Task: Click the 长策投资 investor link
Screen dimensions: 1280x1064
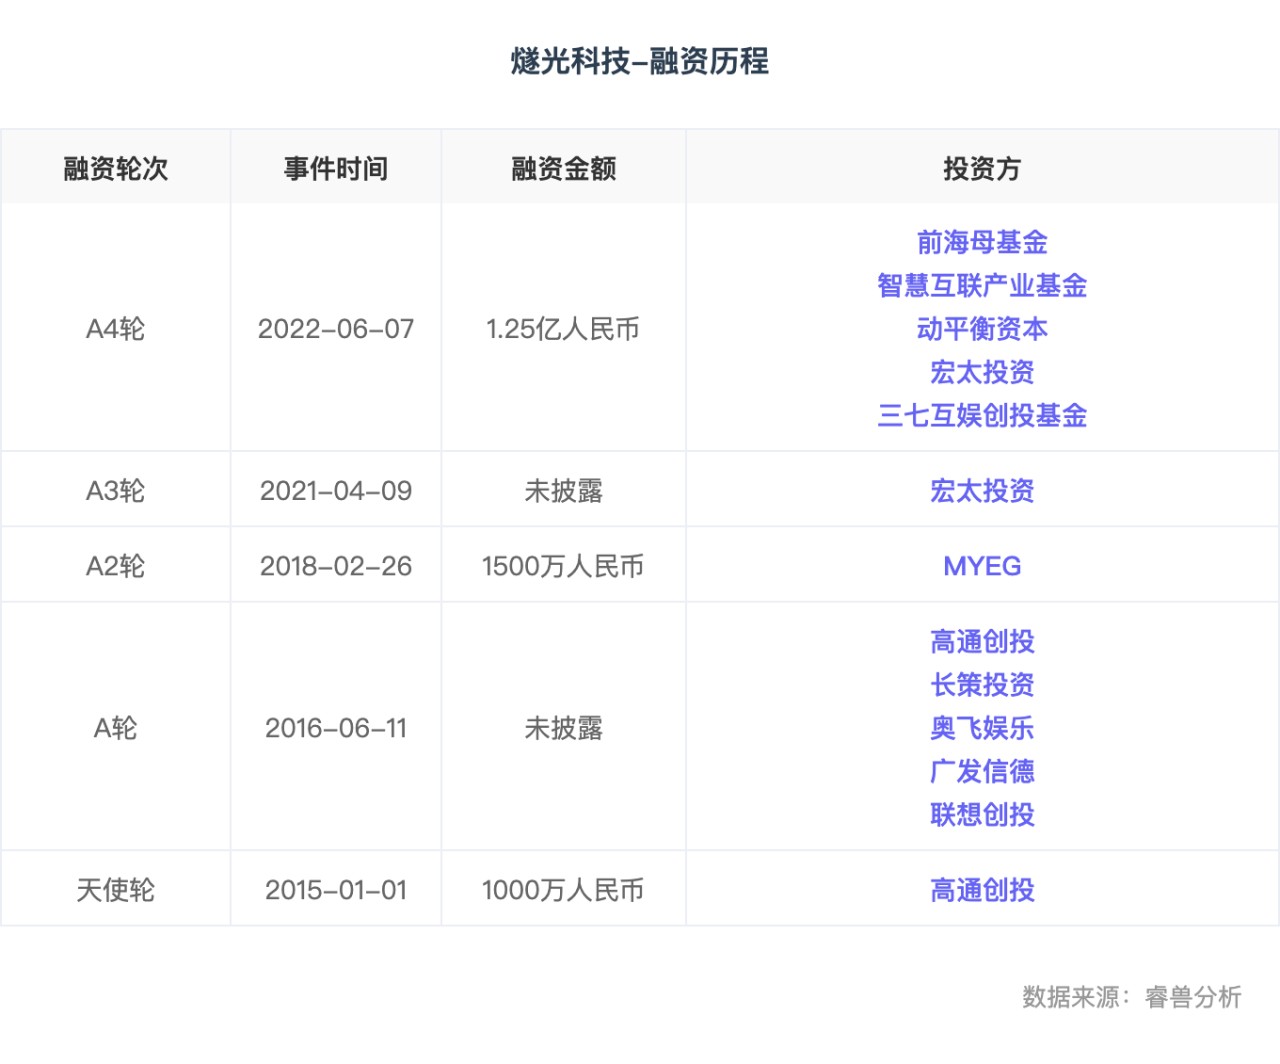Action: click(982, 685)
